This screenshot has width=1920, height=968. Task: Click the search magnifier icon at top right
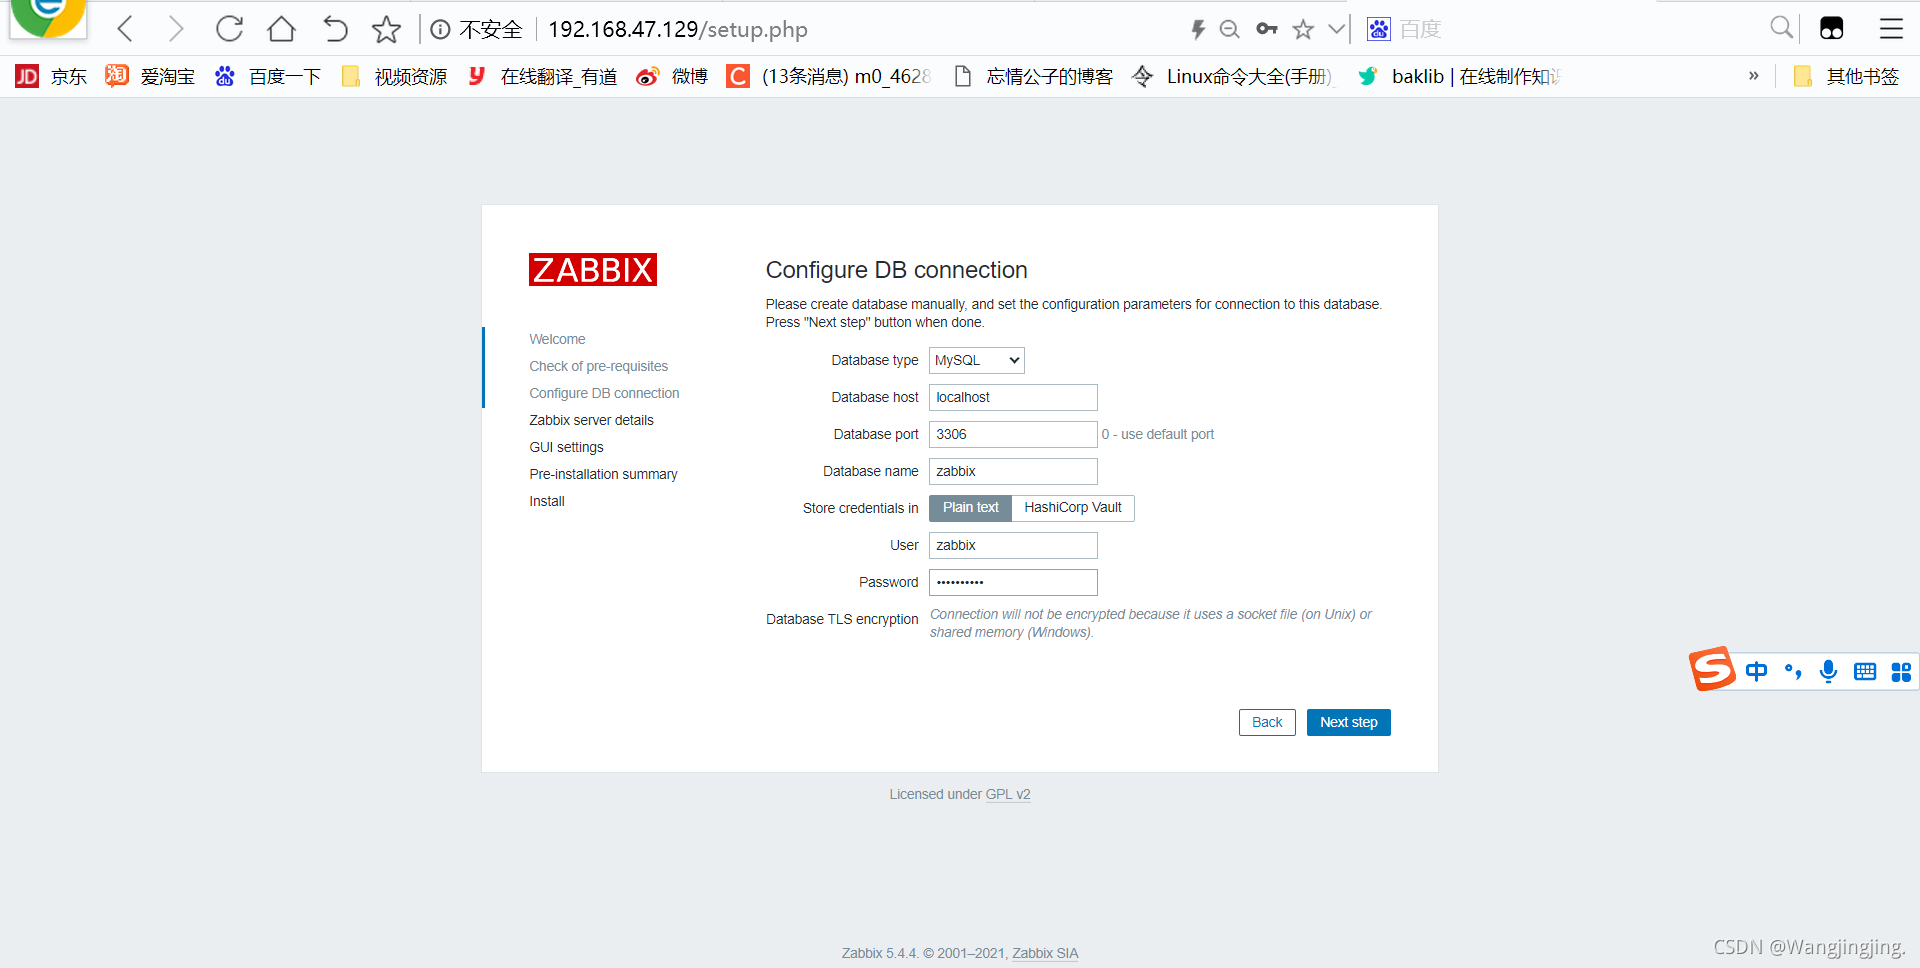1781,27
